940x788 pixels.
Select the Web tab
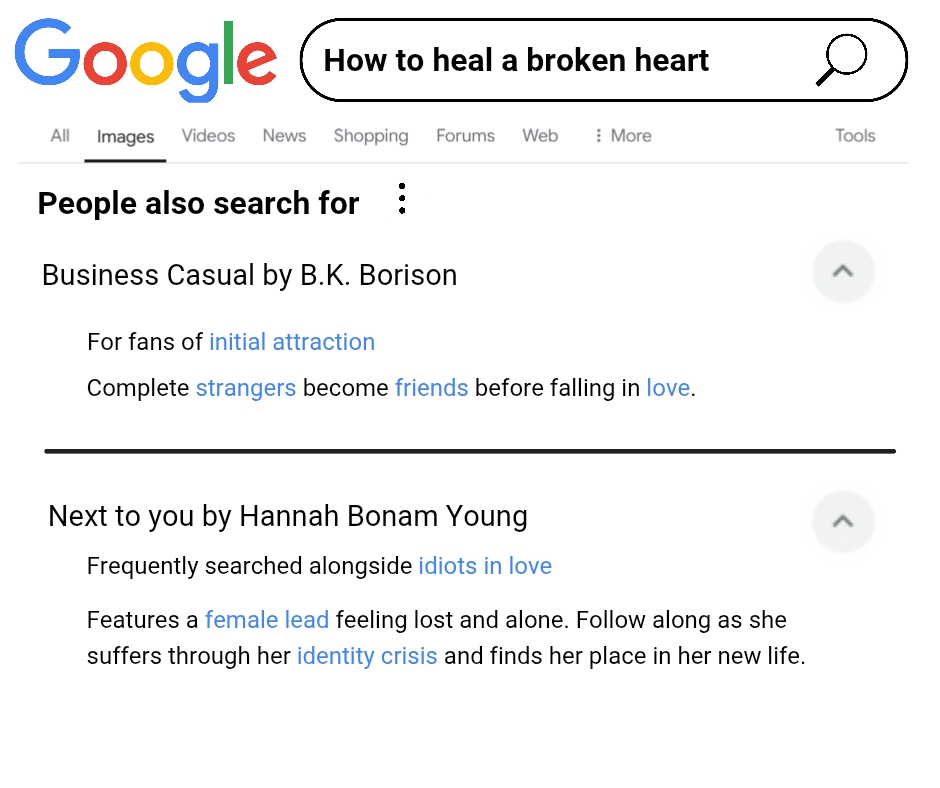[540, 136]
